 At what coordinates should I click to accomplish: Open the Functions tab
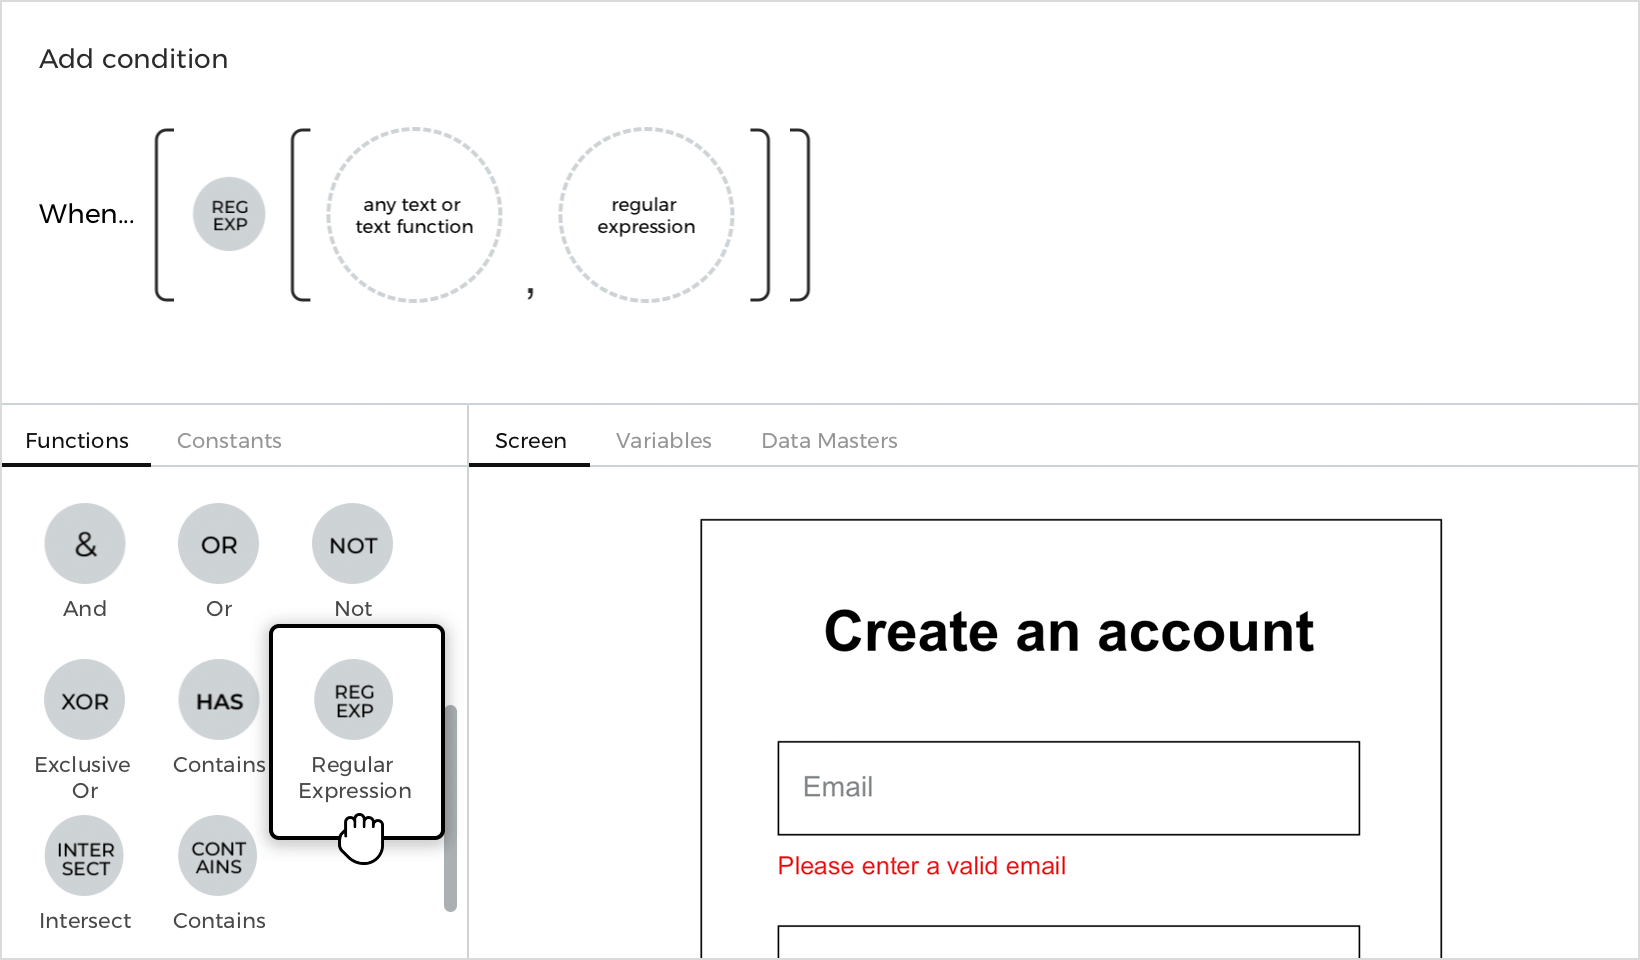click(77, 440)
